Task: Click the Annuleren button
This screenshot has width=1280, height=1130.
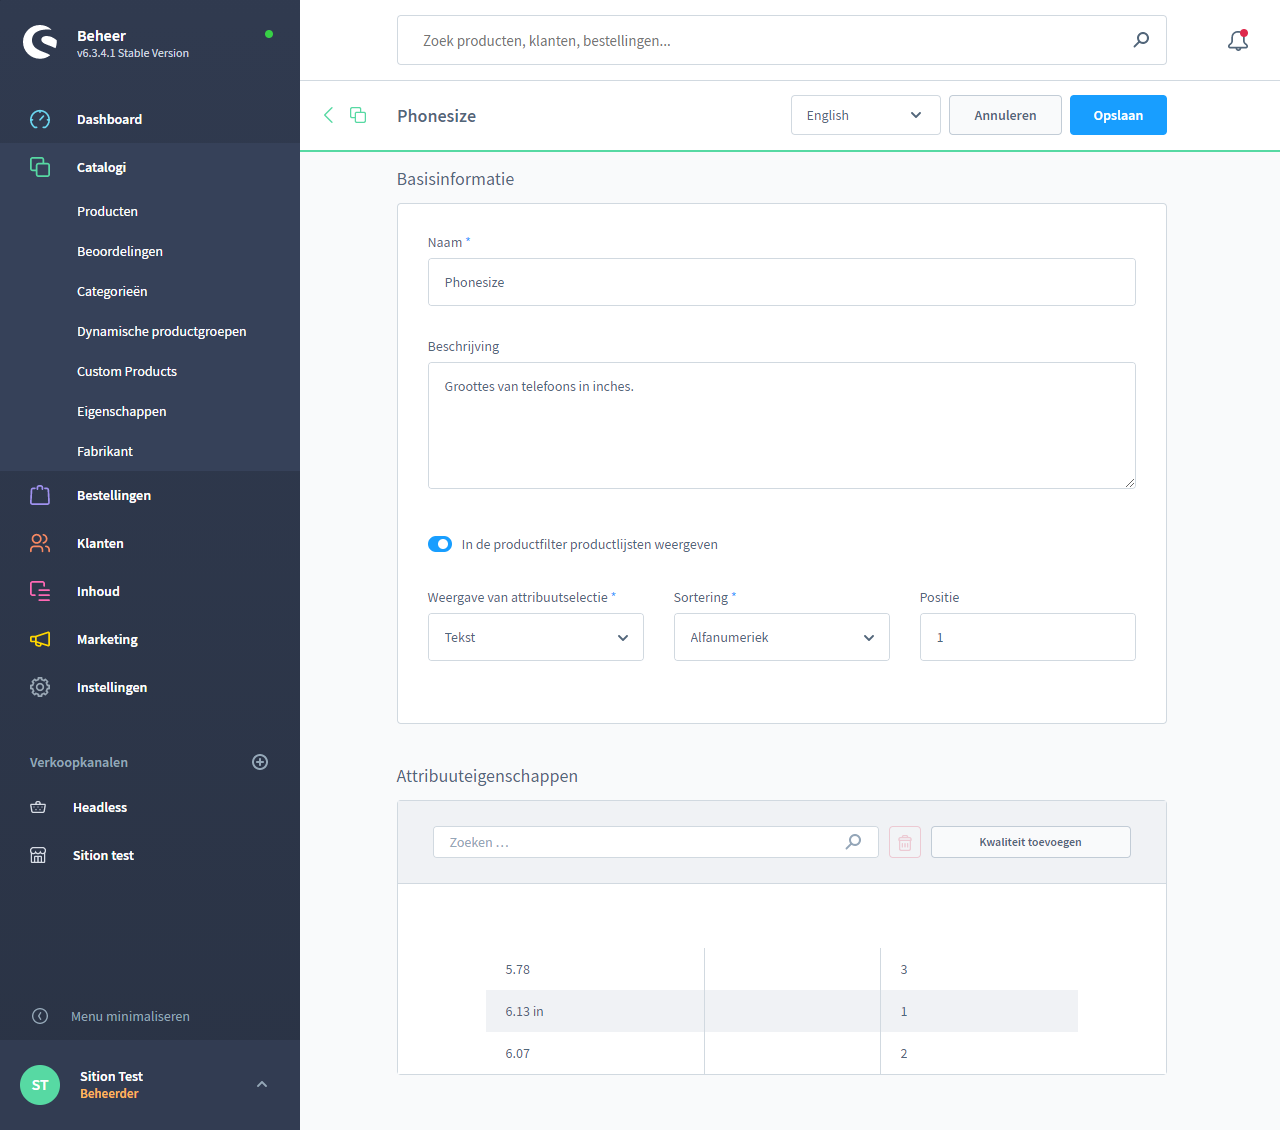Action: point(1004,115)
